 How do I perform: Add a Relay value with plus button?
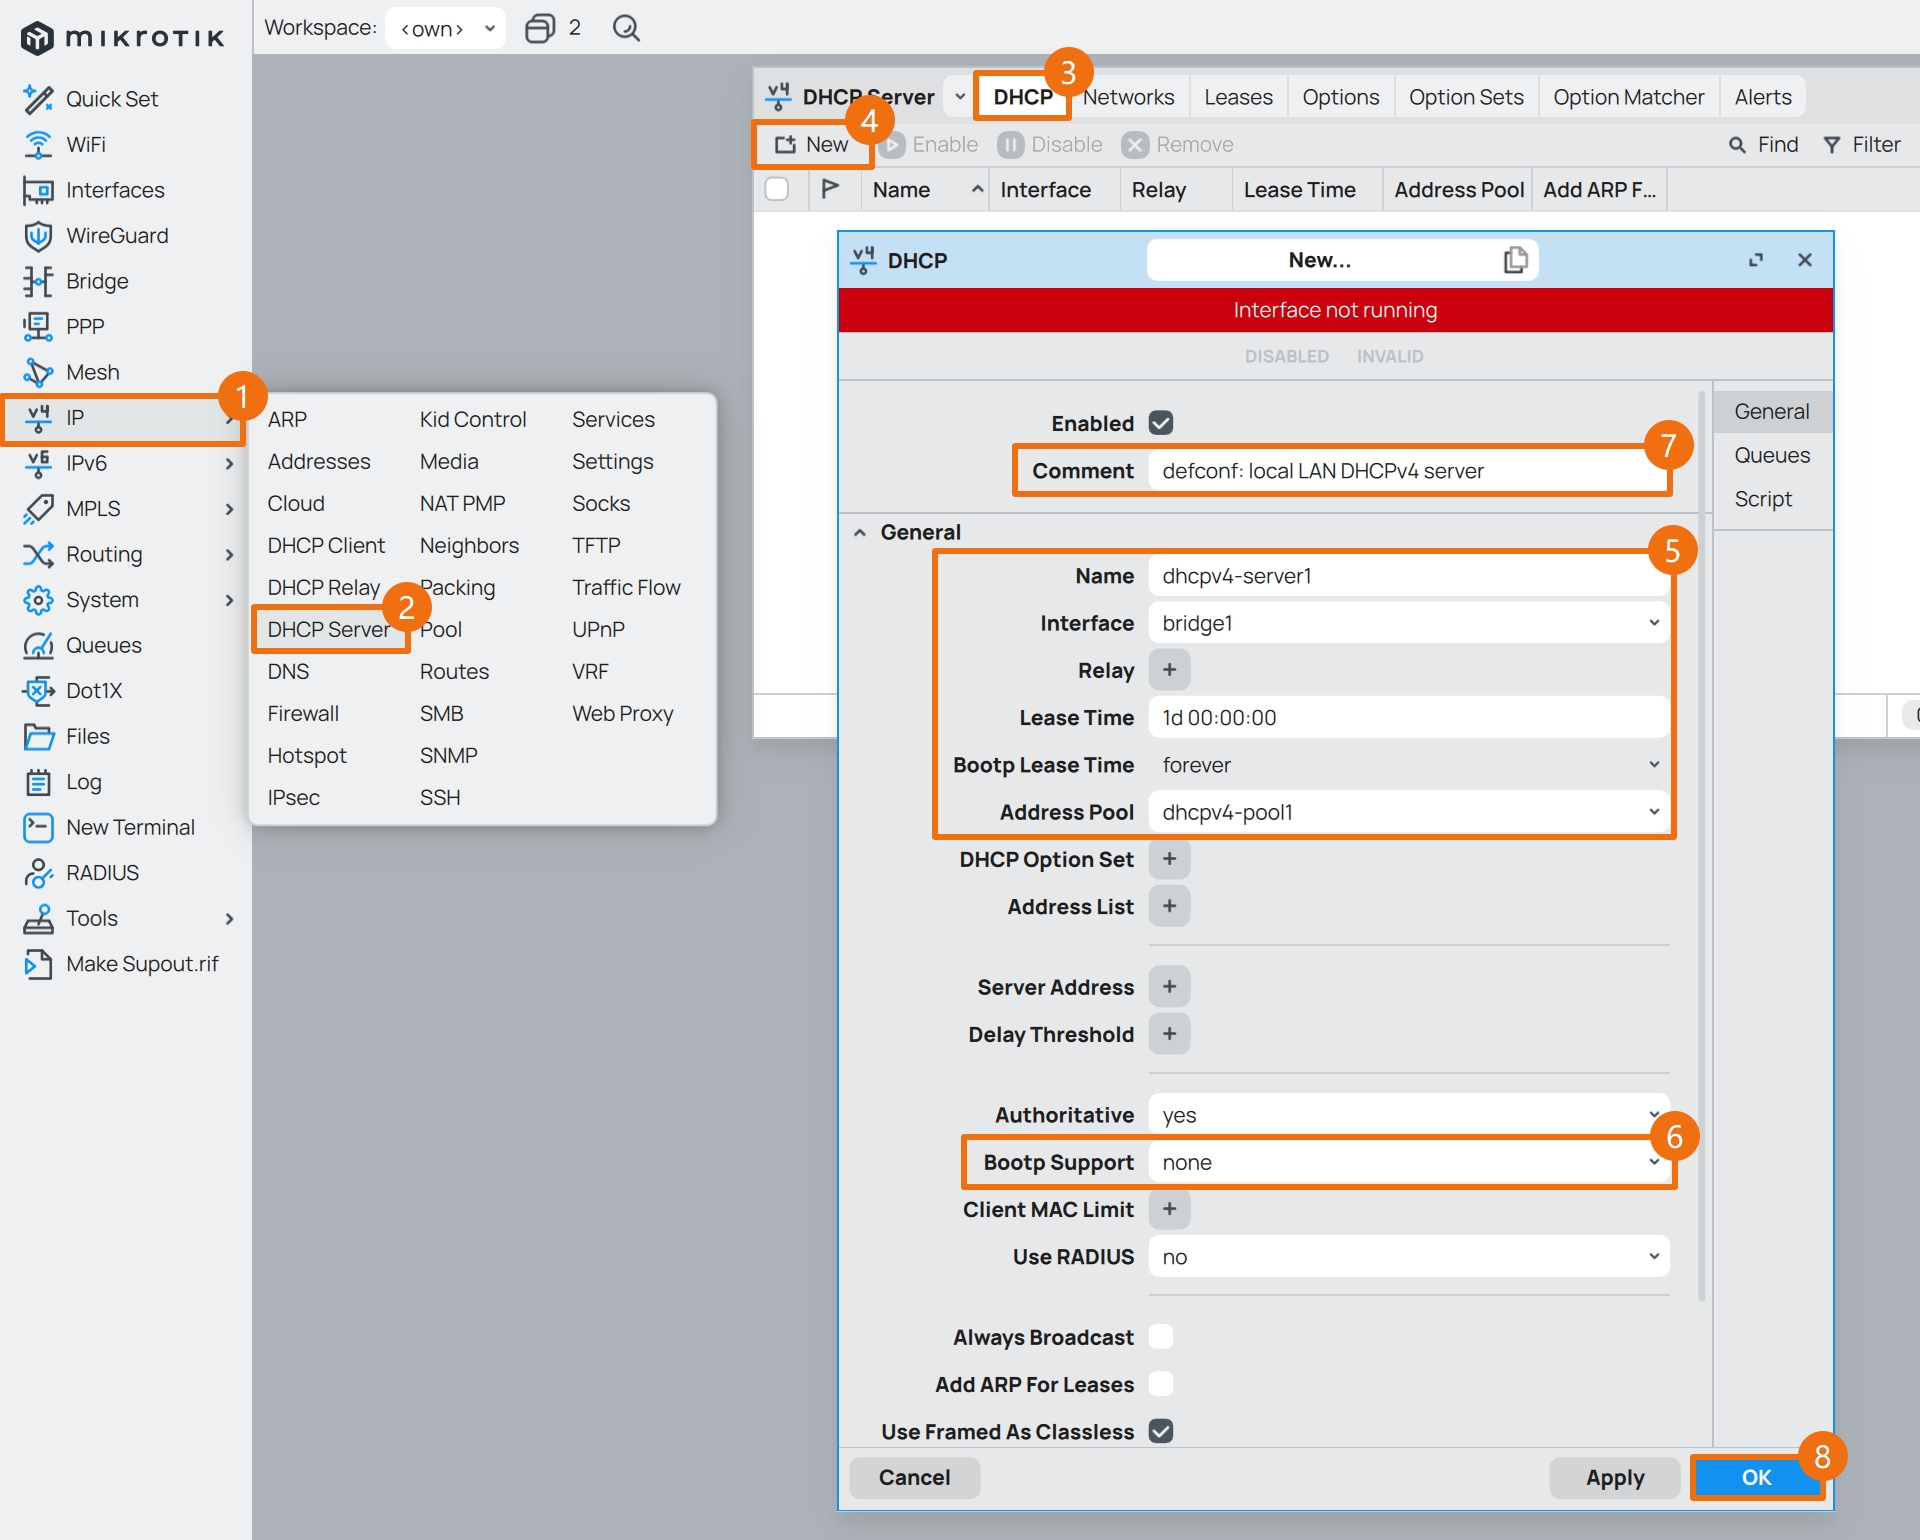tap(1169, 670)
